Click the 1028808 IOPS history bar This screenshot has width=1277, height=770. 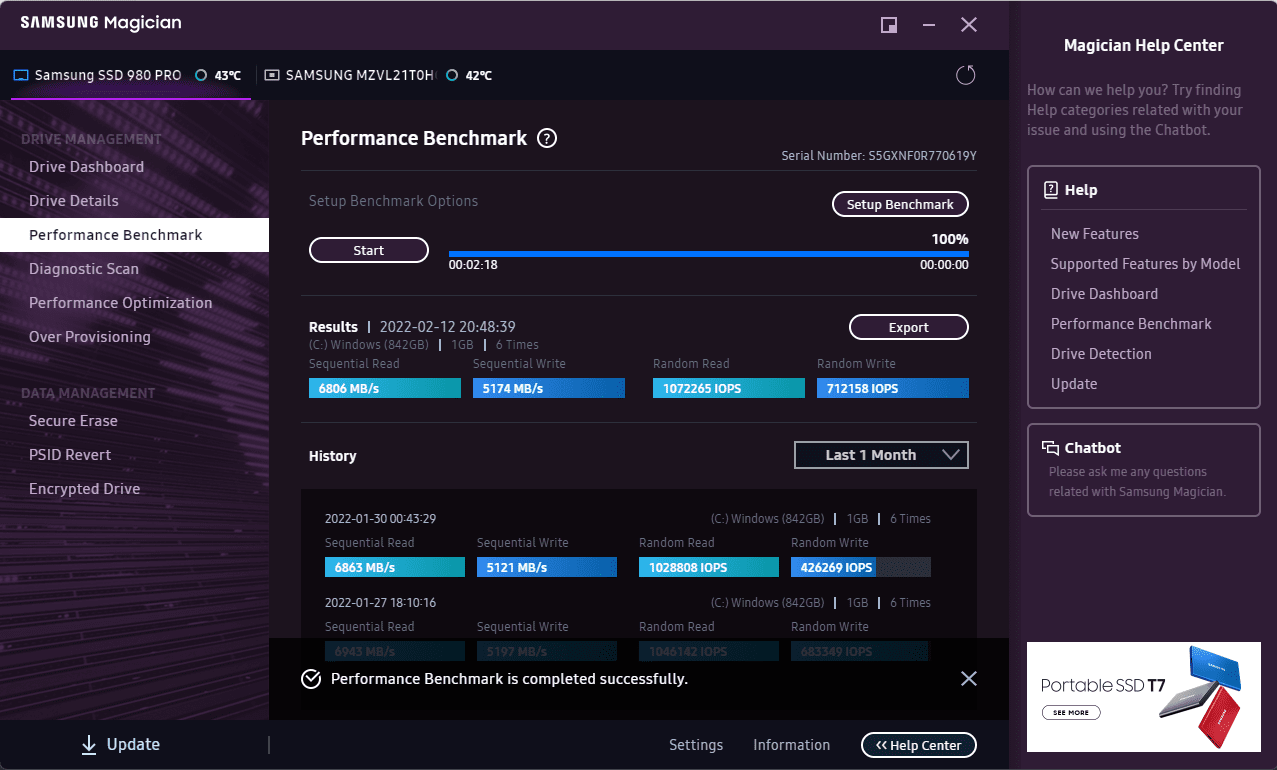click(x=709, y=567)
